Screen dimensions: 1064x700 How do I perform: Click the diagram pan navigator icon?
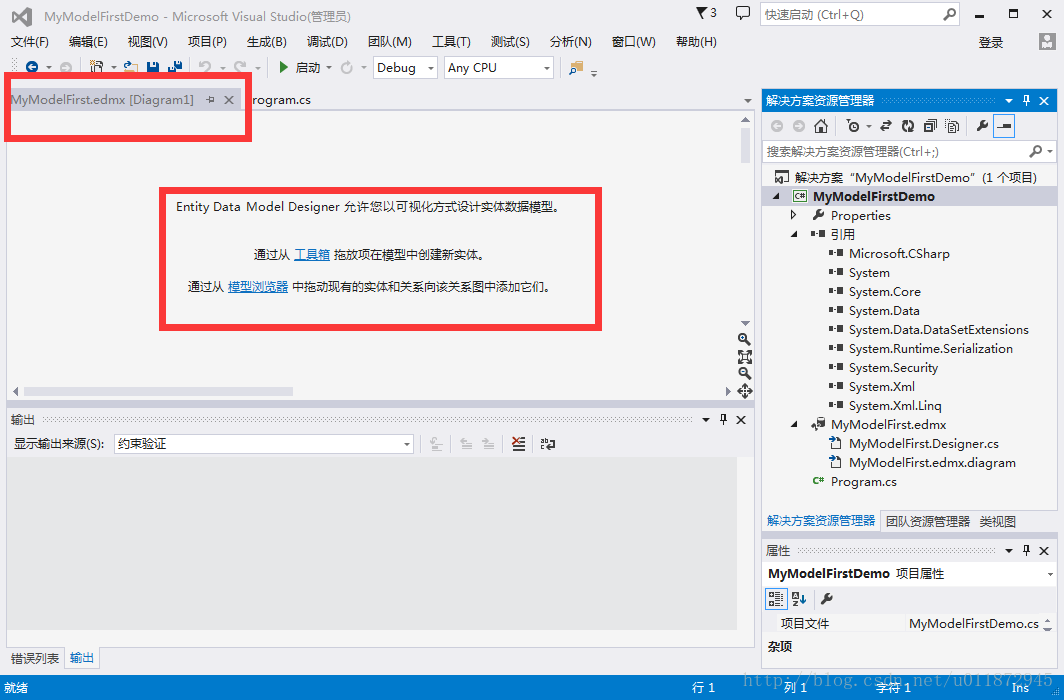pyautogui.click(x=744, y=391)
